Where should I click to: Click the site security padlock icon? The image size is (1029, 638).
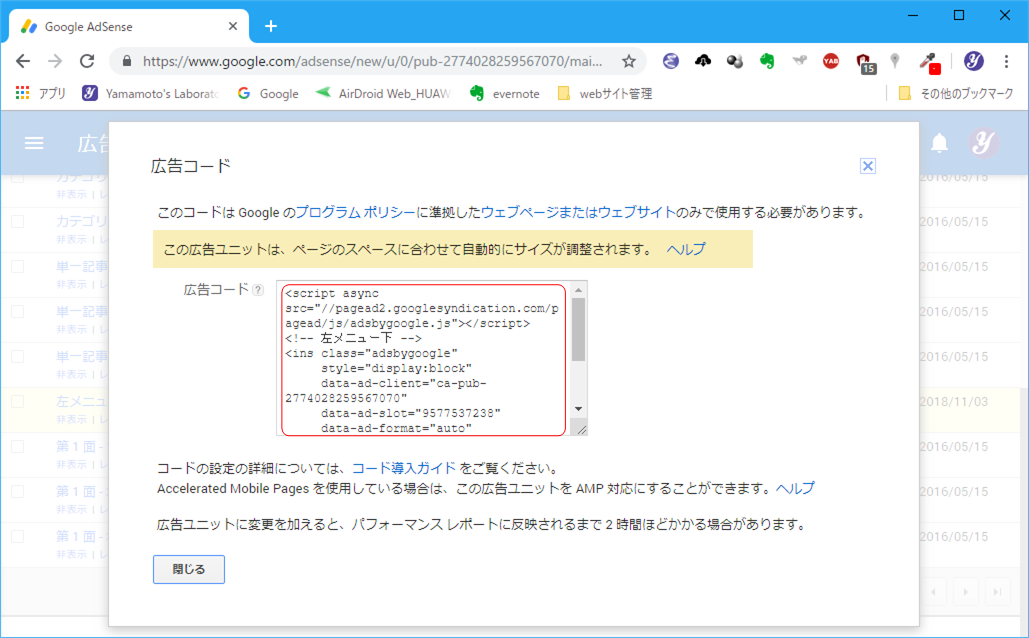[x=127, y=61]
